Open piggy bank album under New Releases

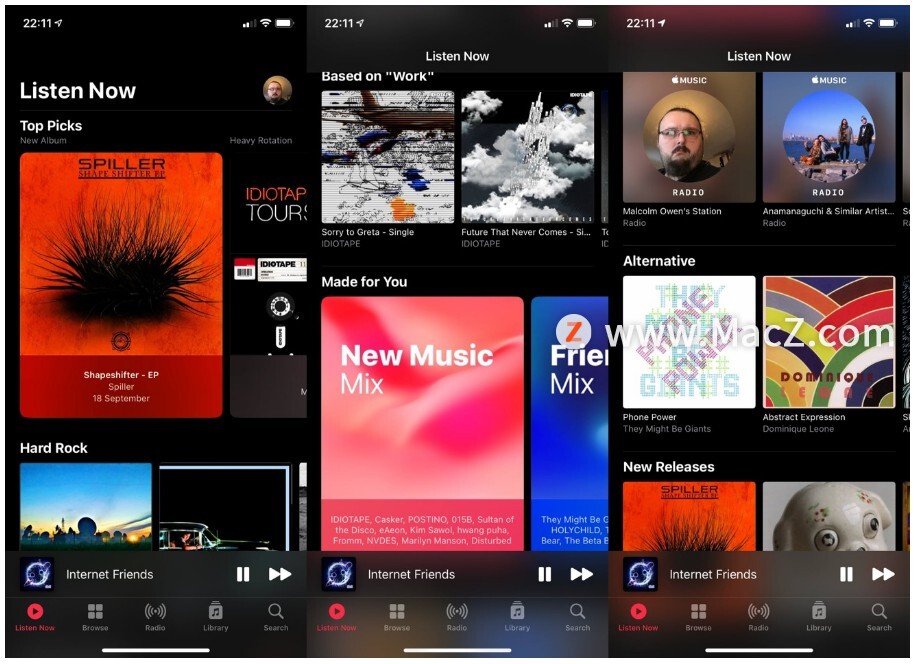[x=829, y=517]
